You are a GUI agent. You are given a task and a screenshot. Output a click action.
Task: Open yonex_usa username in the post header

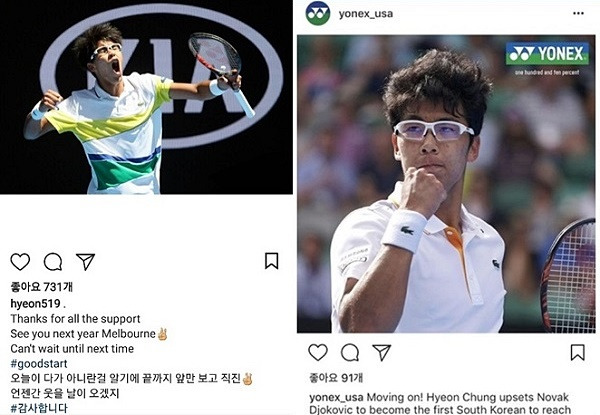point(366,14)
